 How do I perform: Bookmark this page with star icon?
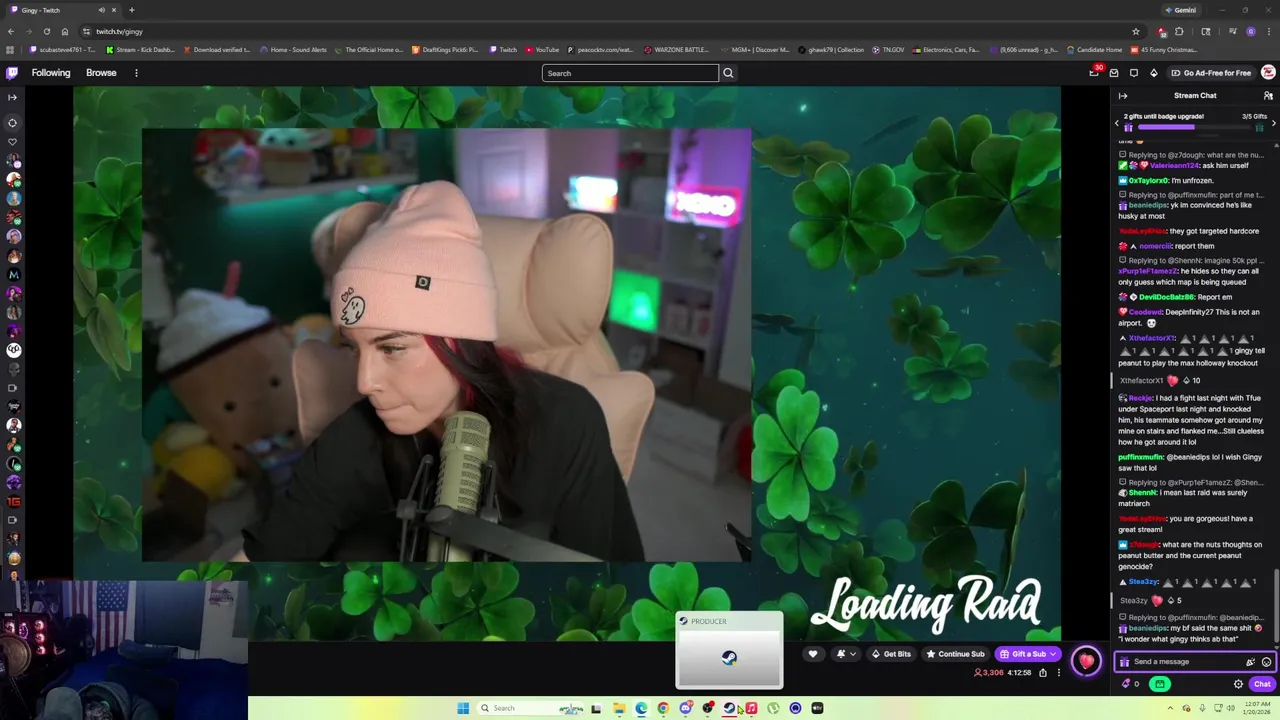1135,31
